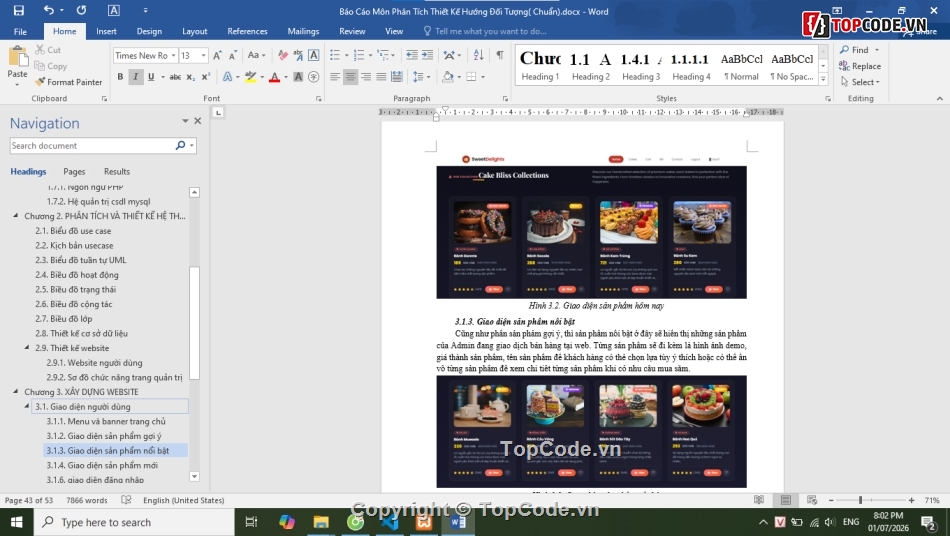Click the Paste clipboard icon
This screenshot has width=950, height=536.
click(18, 56)
